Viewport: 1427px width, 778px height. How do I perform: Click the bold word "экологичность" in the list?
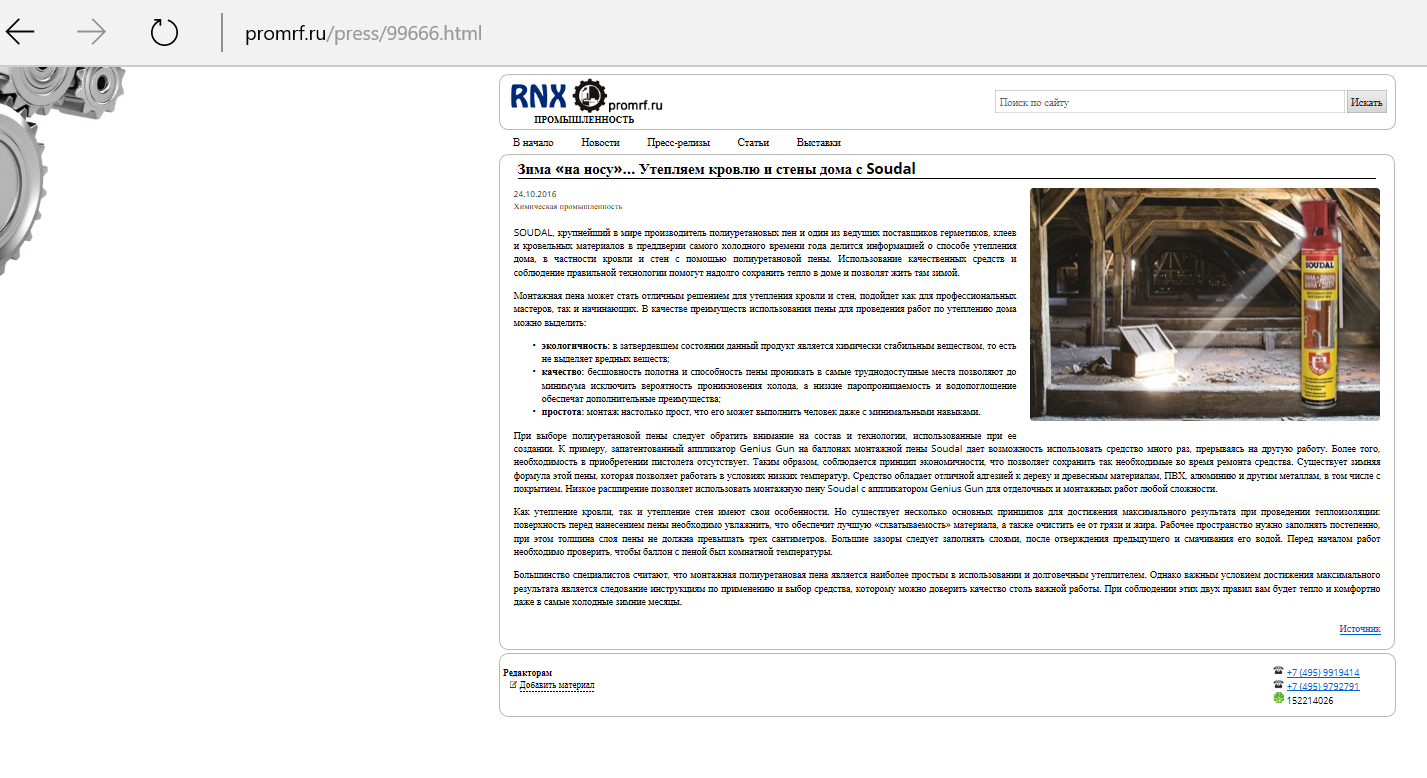tap(575, 345)
